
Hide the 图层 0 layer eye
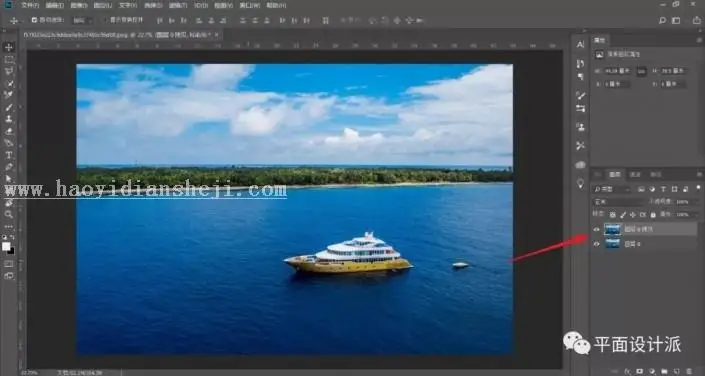tap(597, 244)
